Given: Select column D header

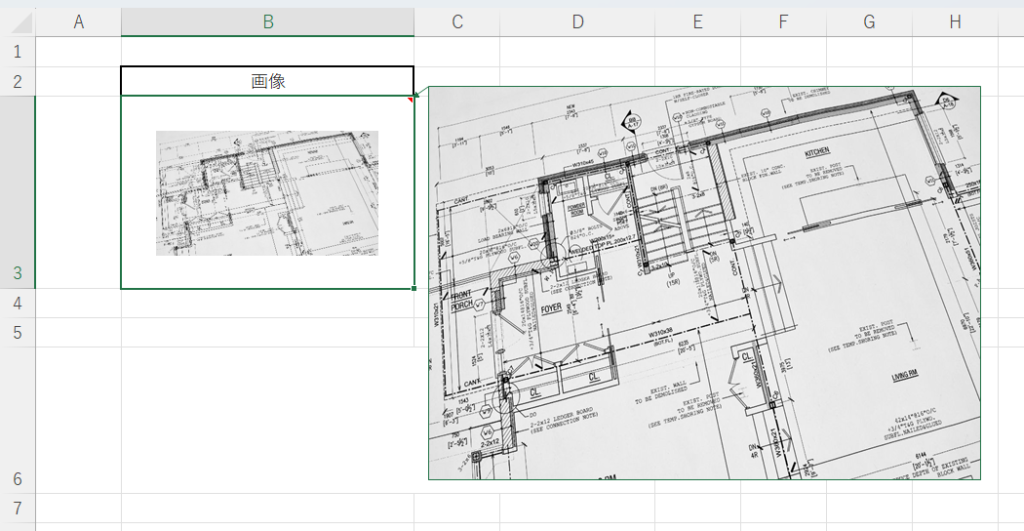Looking at the screenshot, I should [x=577, y=22].
